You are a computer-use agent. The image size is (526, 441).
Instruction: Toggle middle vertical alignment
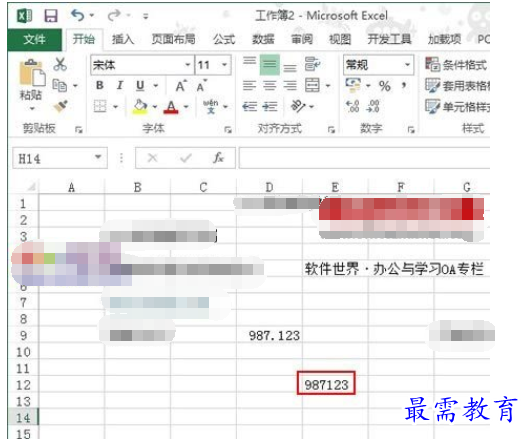tap(270, 64)
